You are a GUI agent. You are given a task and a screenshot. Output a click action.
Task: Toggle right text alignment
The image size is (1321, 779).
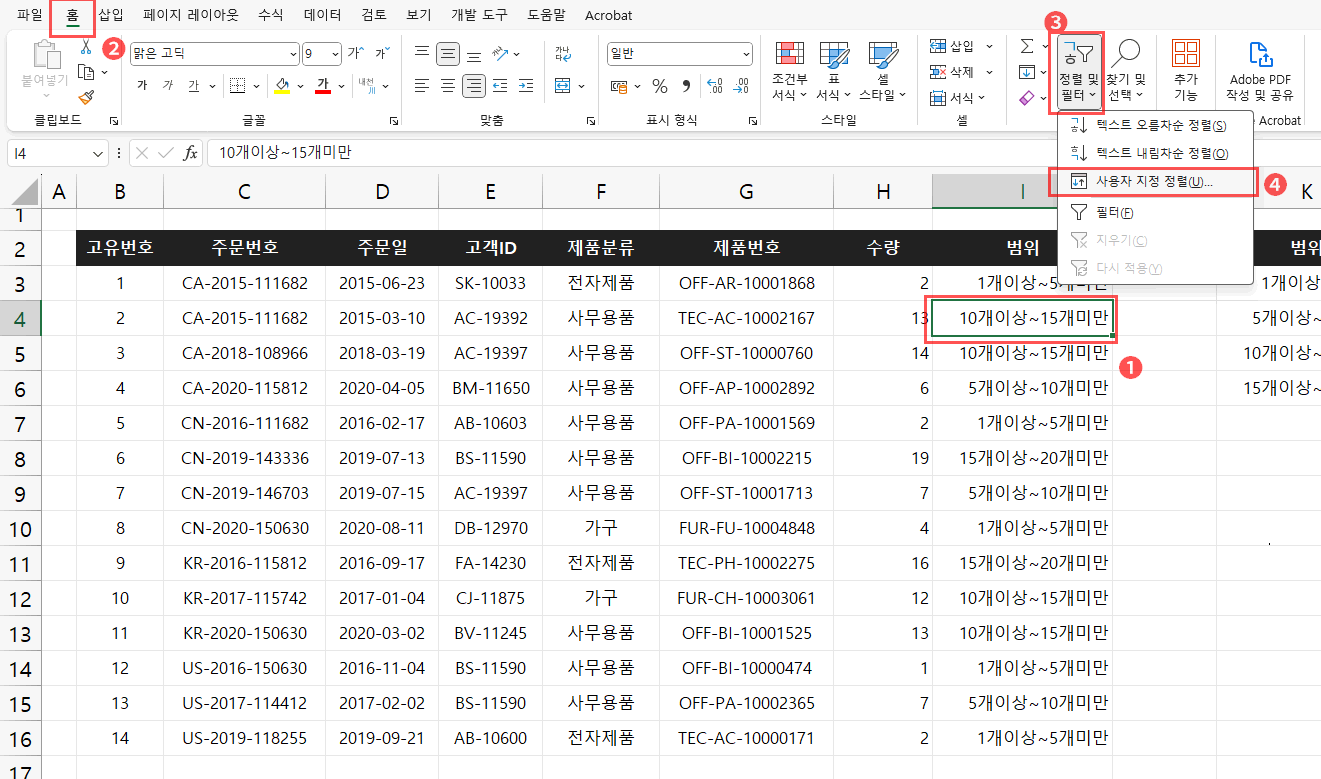(x=475, y=86)
